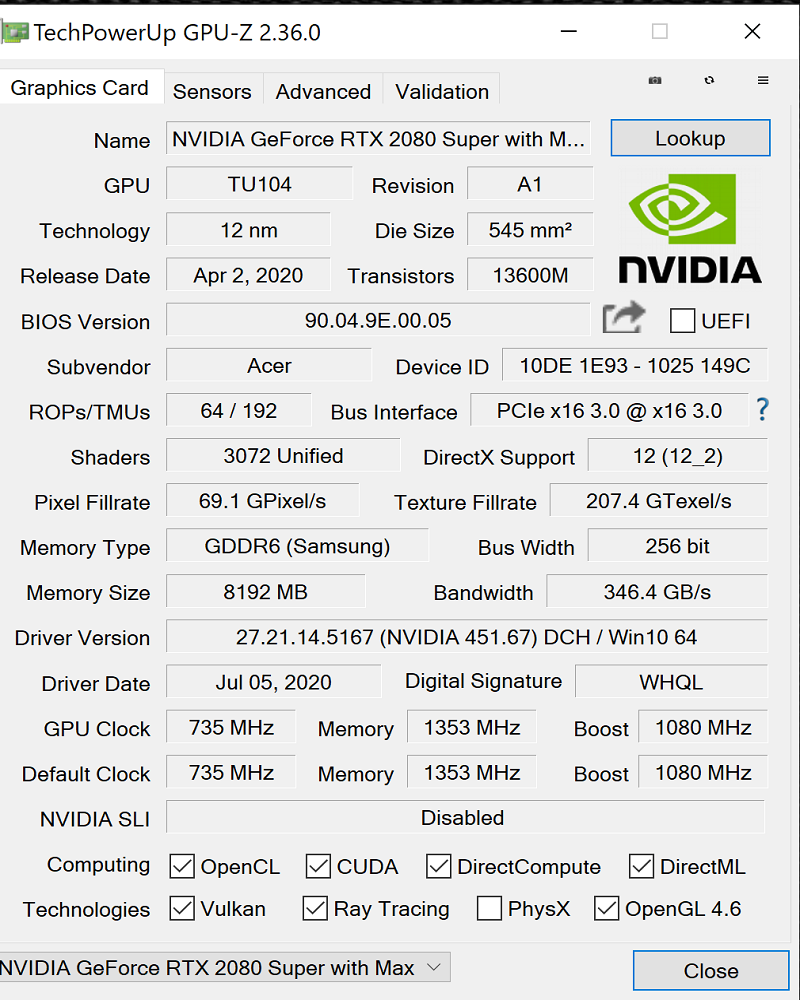Click the BIOS share/export arrow icon
Screen dimensions: 800x1000
(x=624, y=317)
